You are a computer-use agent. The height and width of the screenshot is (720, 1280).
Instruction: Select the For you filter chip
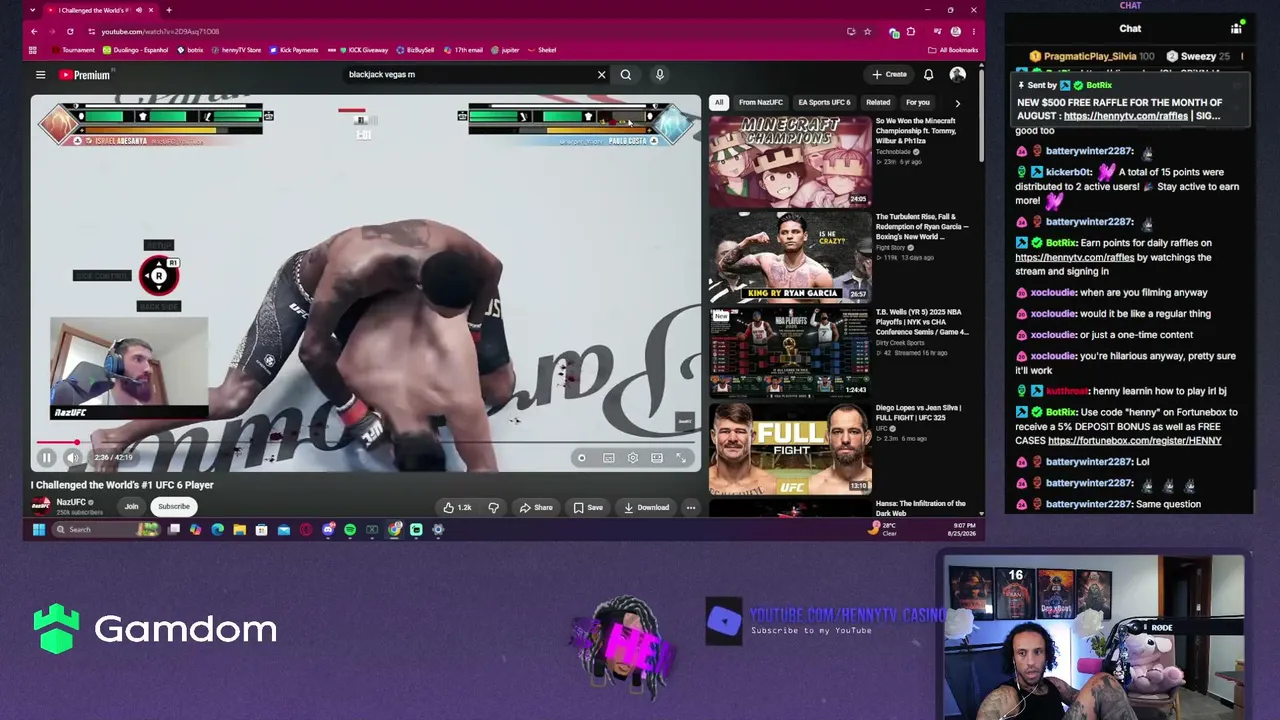918,102
